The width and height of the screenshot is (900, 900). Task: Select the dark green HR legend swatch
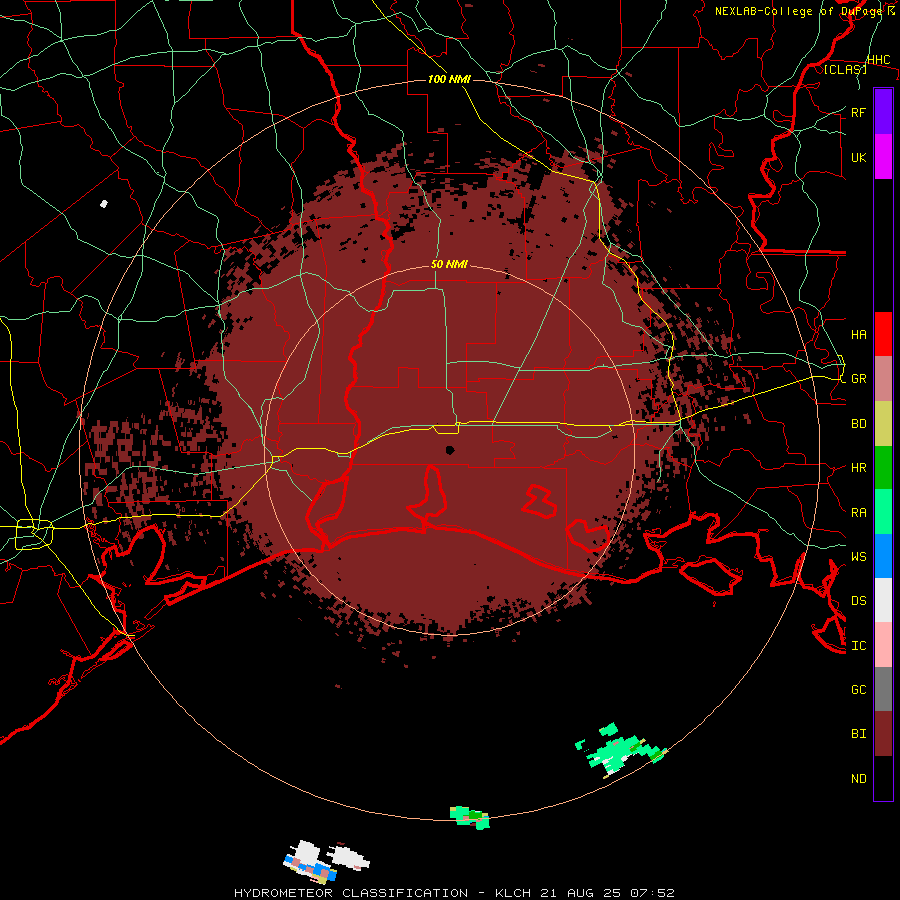click(x=883, y=468)
